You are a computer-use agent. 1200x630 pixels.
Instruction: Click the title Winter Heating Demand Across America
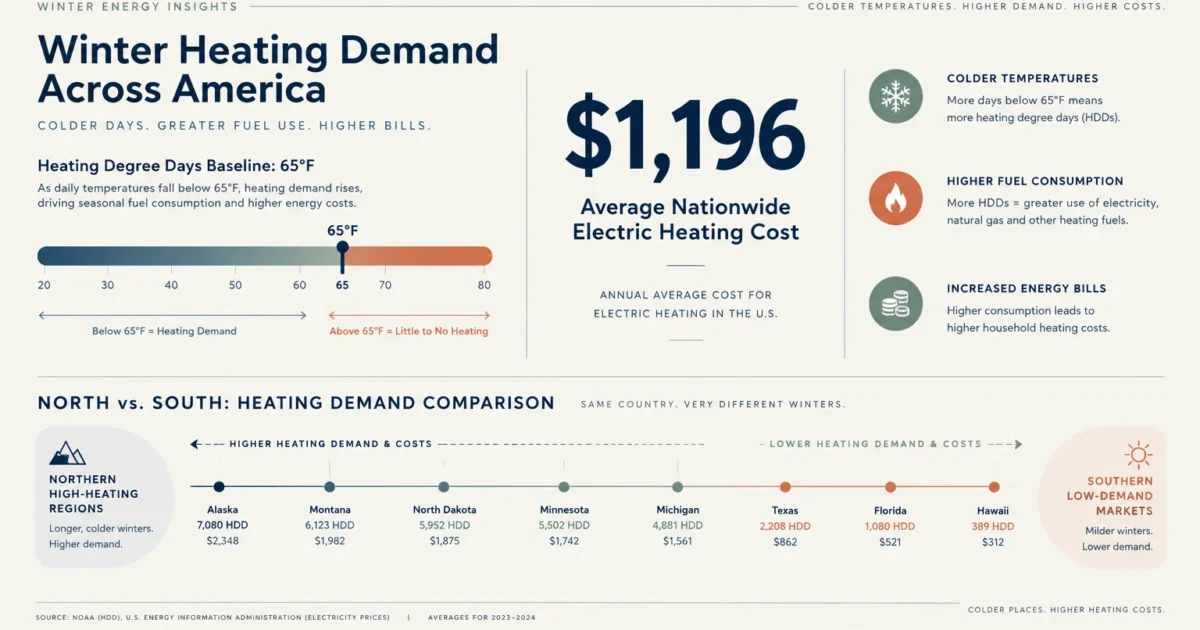[268, 69]
